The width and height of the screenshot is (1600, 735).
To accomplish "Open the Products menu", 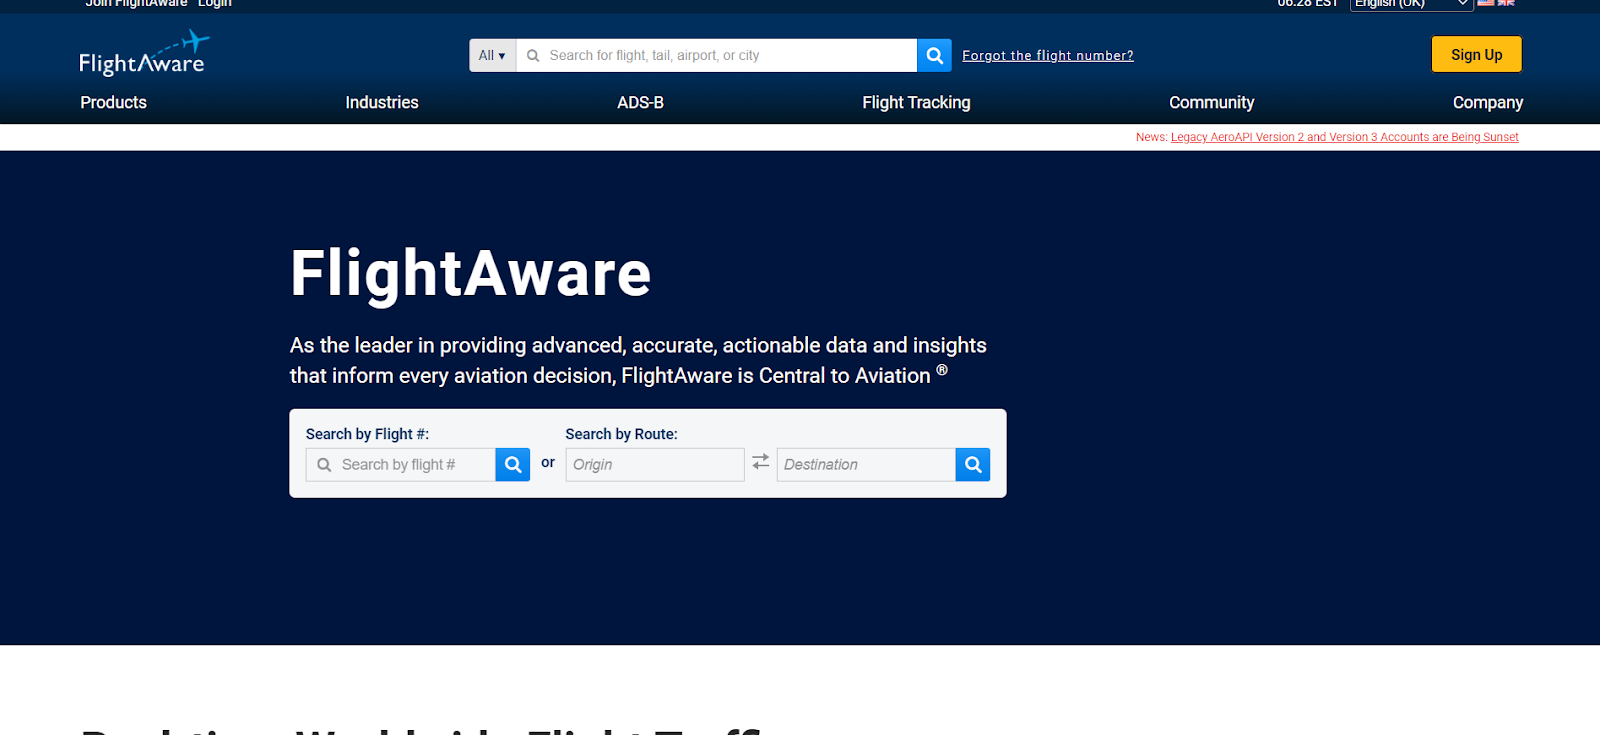I will coord(114,102).
